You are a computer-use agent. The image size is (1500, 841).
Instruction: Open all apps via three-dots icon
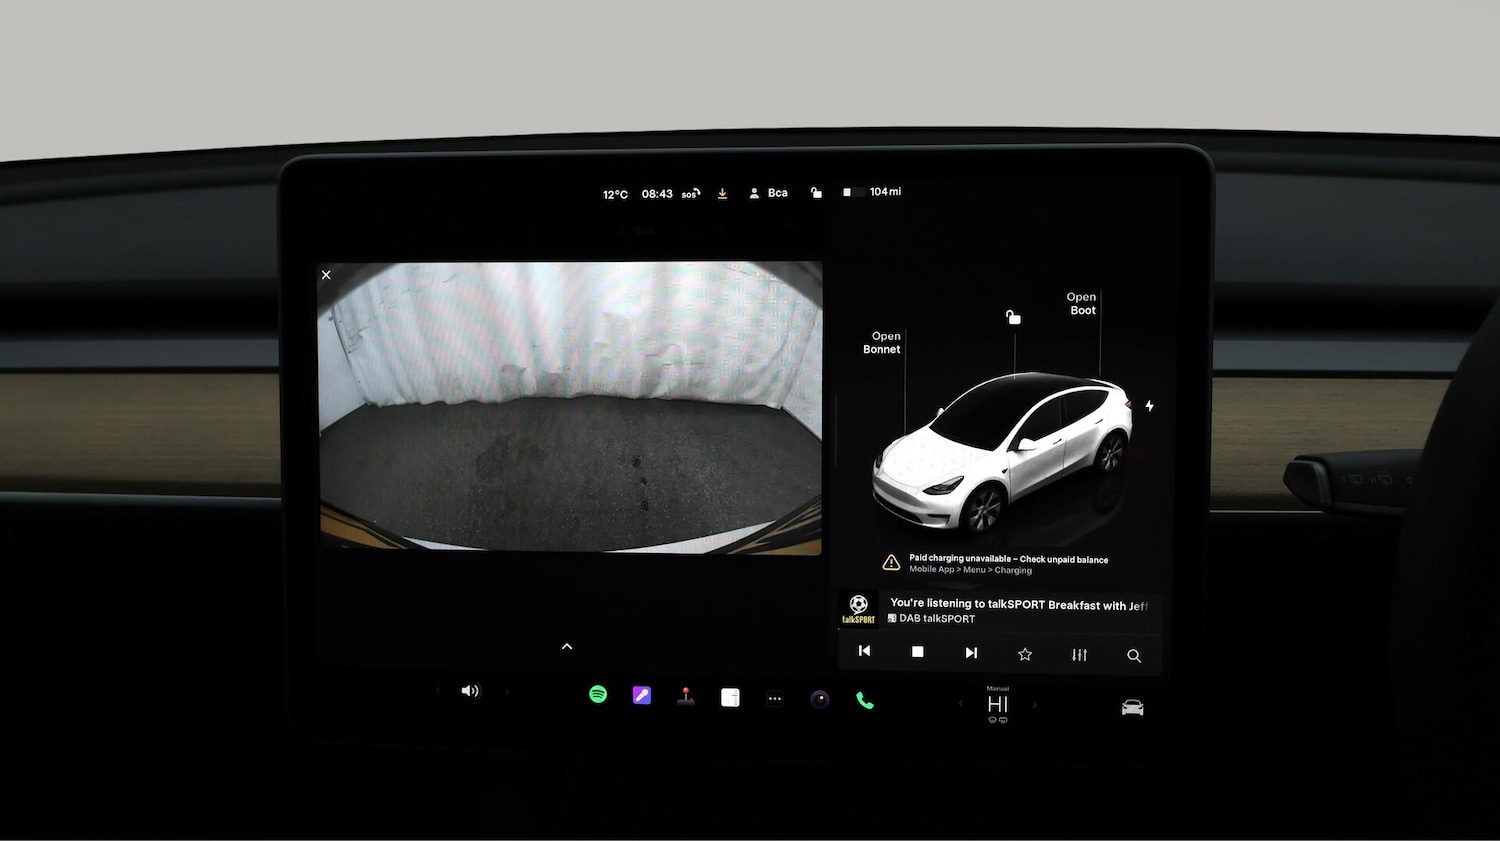775,699
